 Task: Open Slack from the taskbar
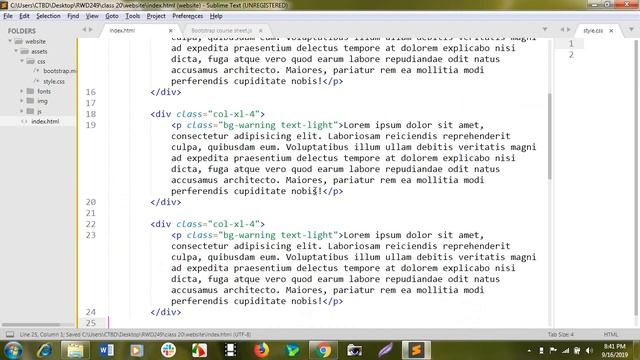point(168,350)
